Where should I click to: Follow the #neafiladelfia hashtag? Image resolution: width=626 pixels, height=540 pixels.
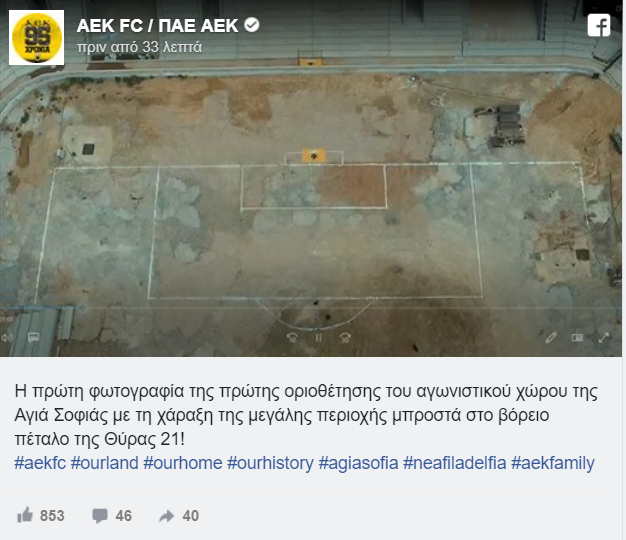click(x=455, y=463)
